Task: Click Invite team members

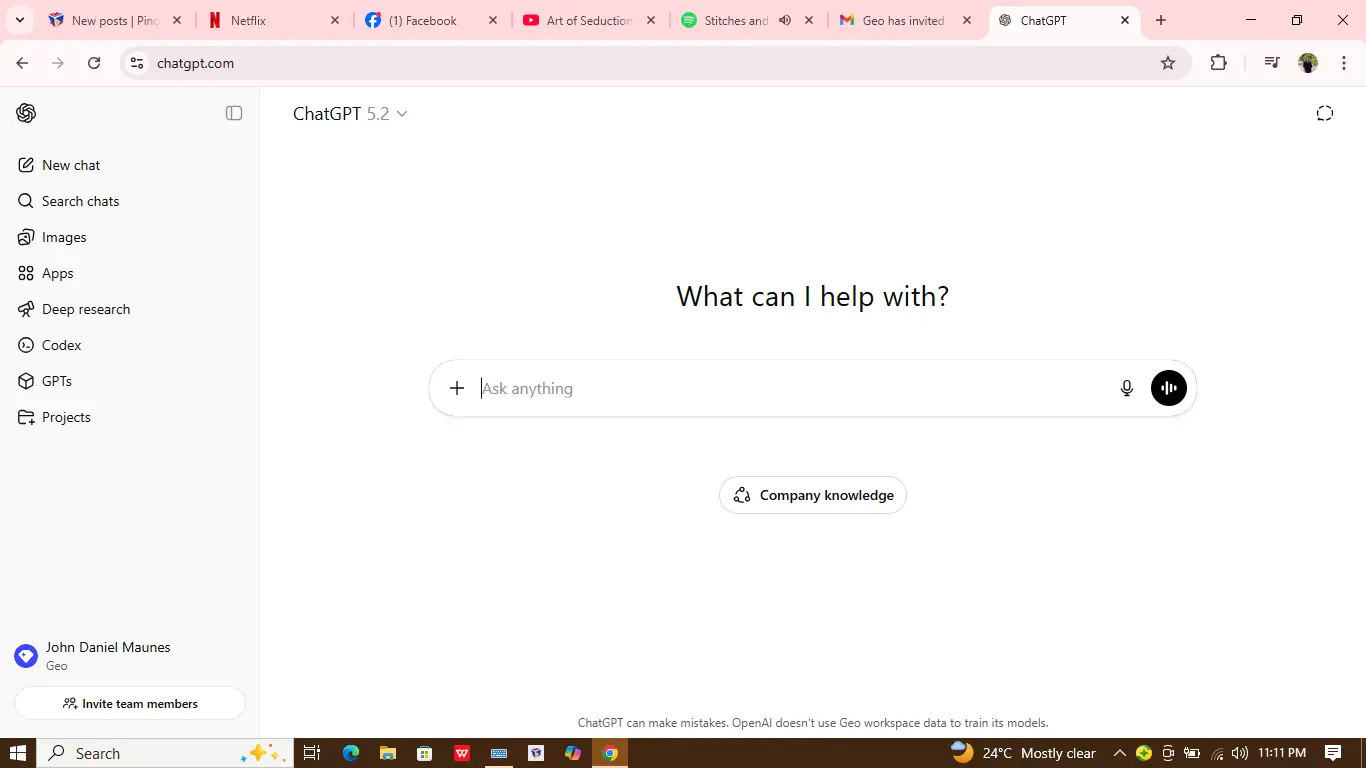Action: click(x=130, y=704)
